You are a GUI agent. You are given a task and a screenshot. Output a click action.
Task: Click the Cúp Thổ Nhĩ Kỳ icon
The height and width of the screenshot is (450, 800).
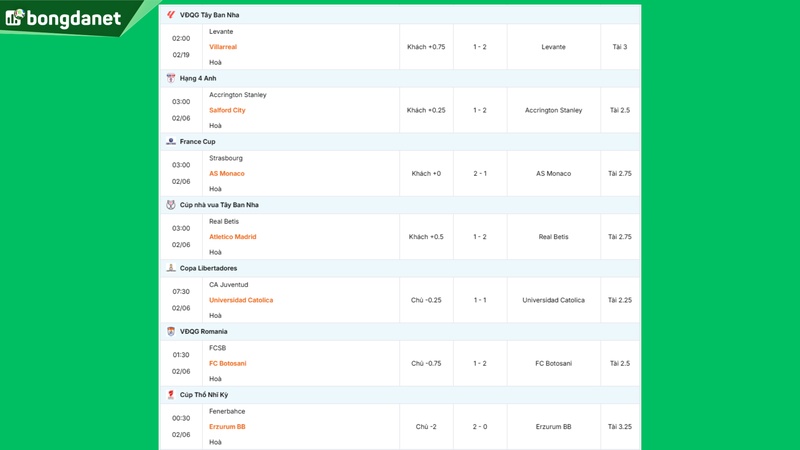[171, 395]
